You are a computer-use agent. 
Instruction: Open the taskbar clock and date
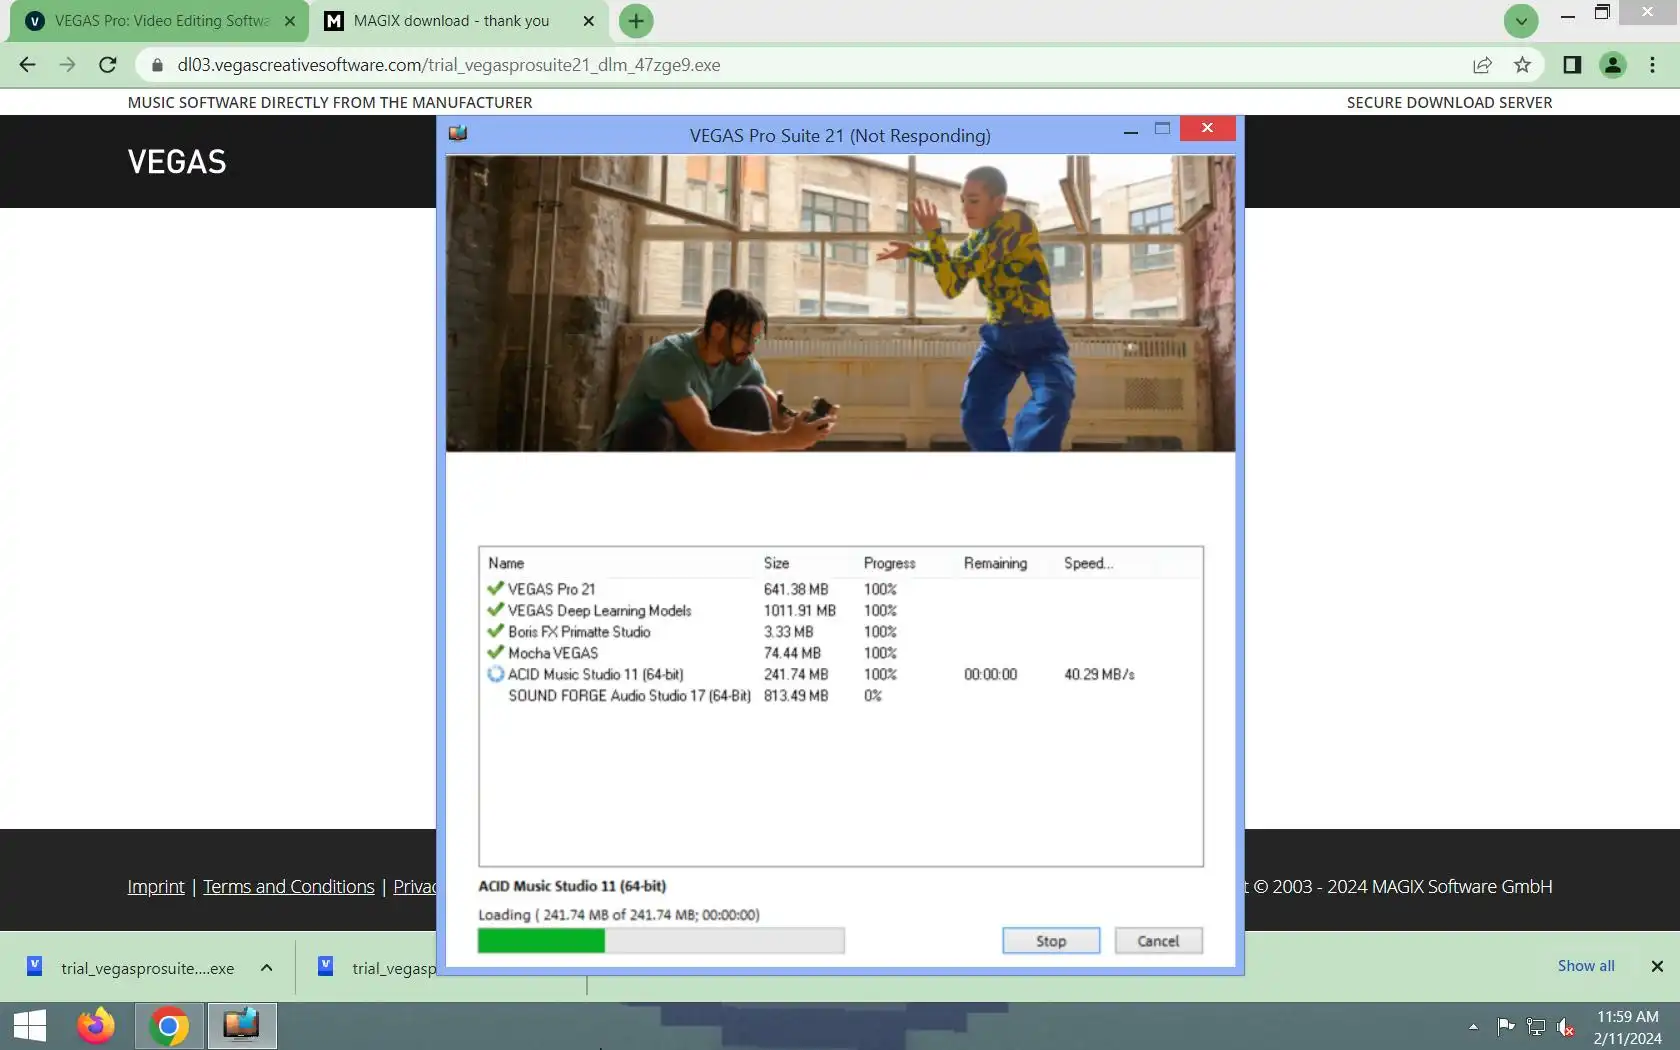click(x=1627, y=1027)
